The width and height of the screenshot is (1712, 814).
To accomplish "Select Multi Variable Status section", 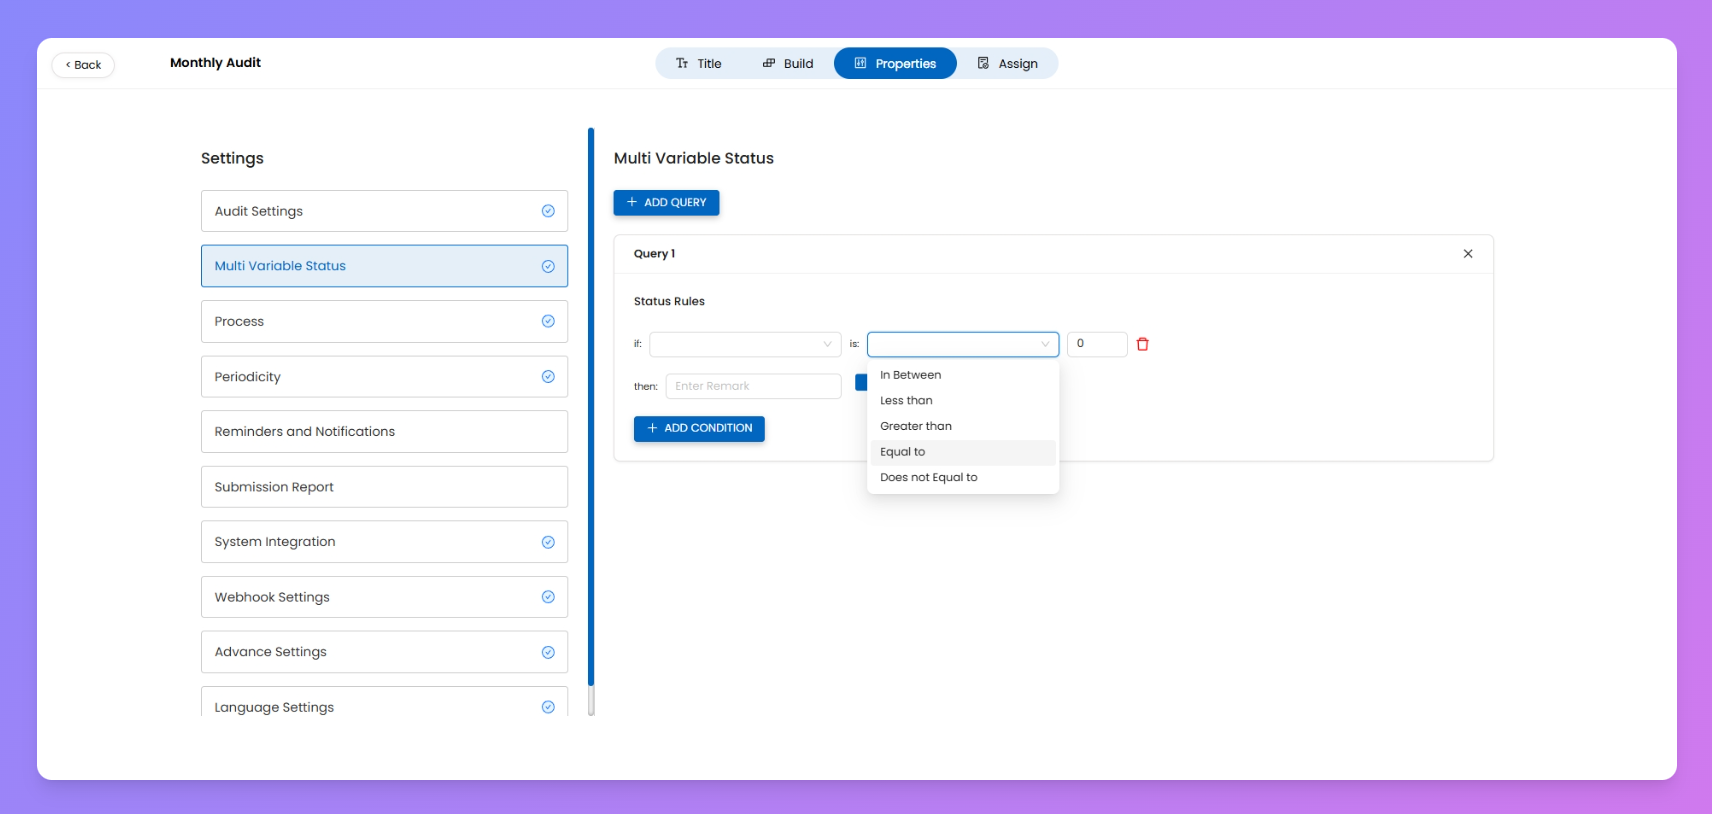I will 384,266.
